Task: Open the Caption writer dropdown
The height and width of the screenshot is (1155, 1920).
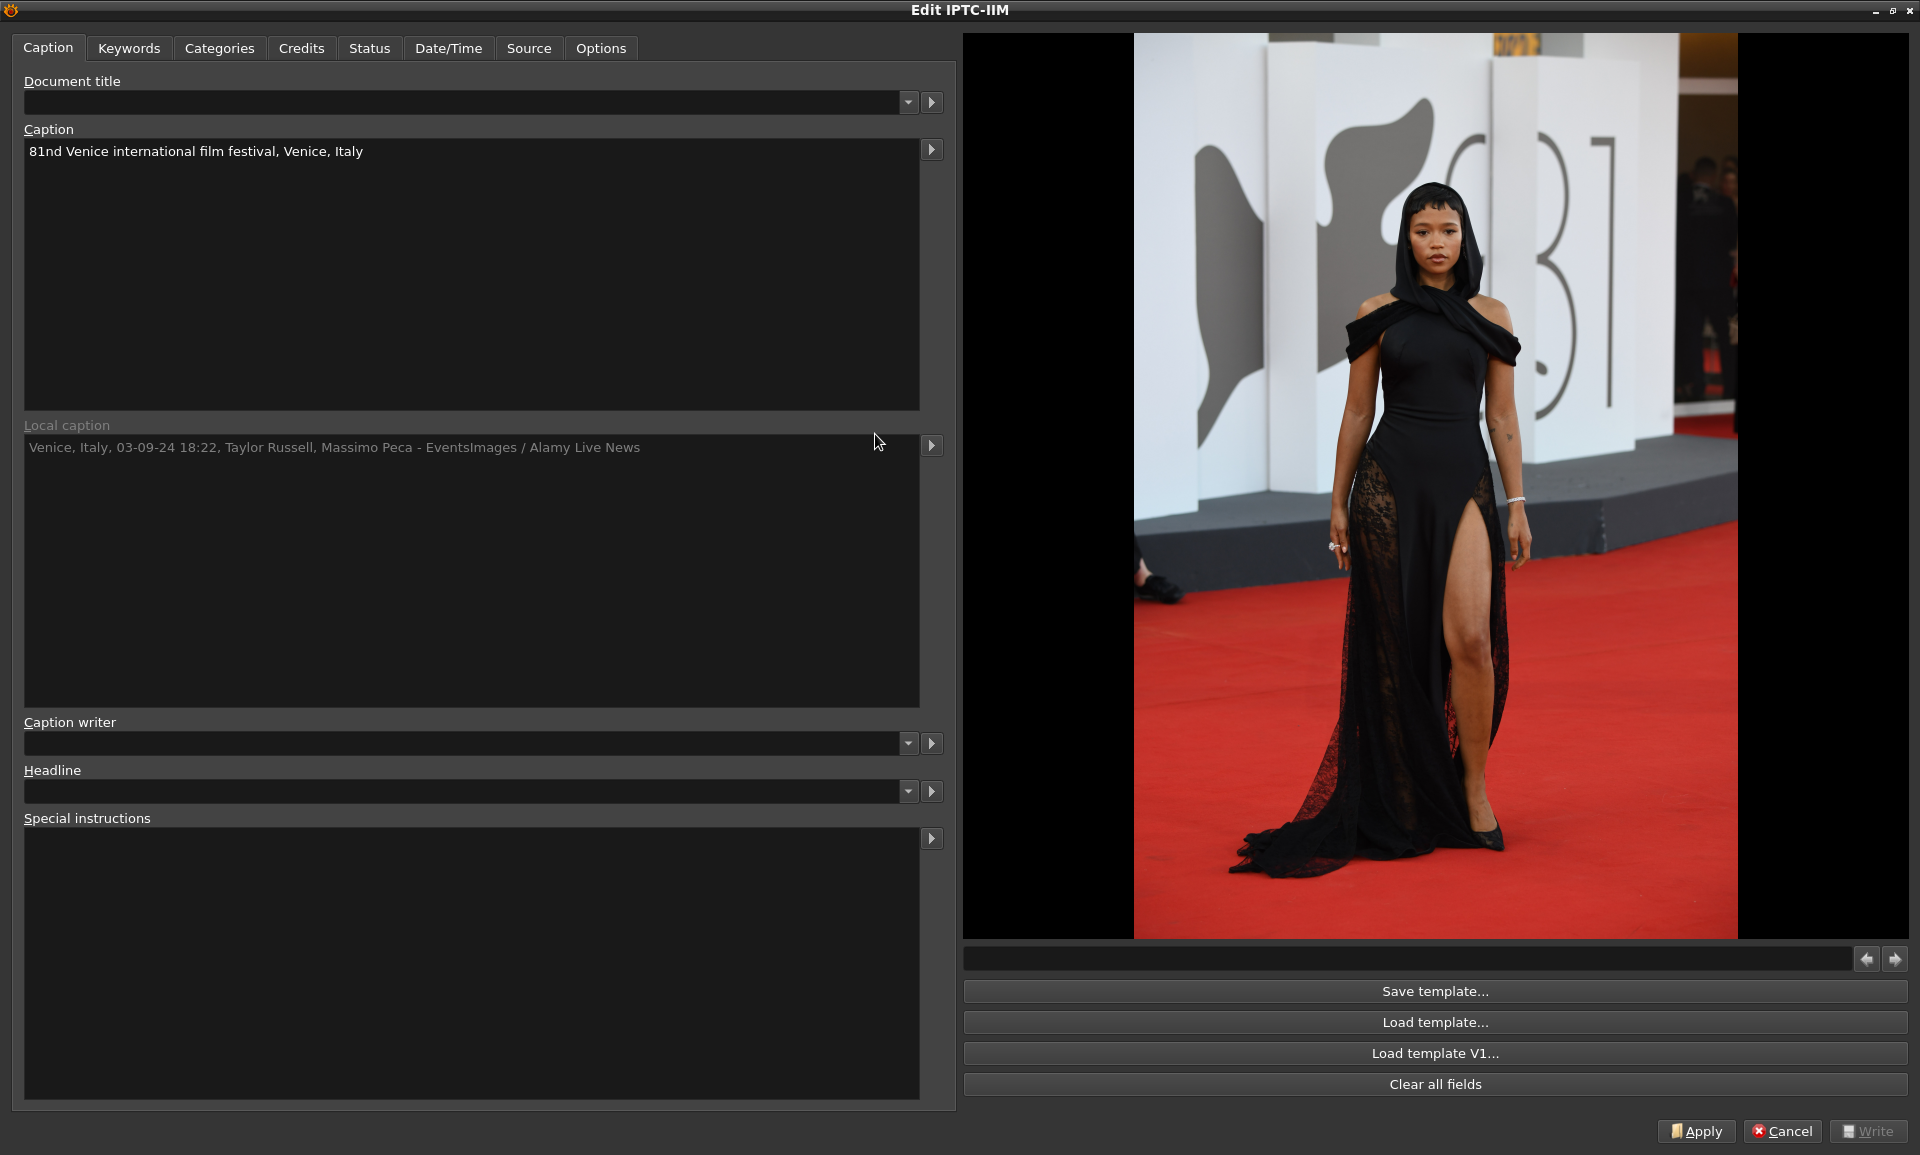Action: 908,744
